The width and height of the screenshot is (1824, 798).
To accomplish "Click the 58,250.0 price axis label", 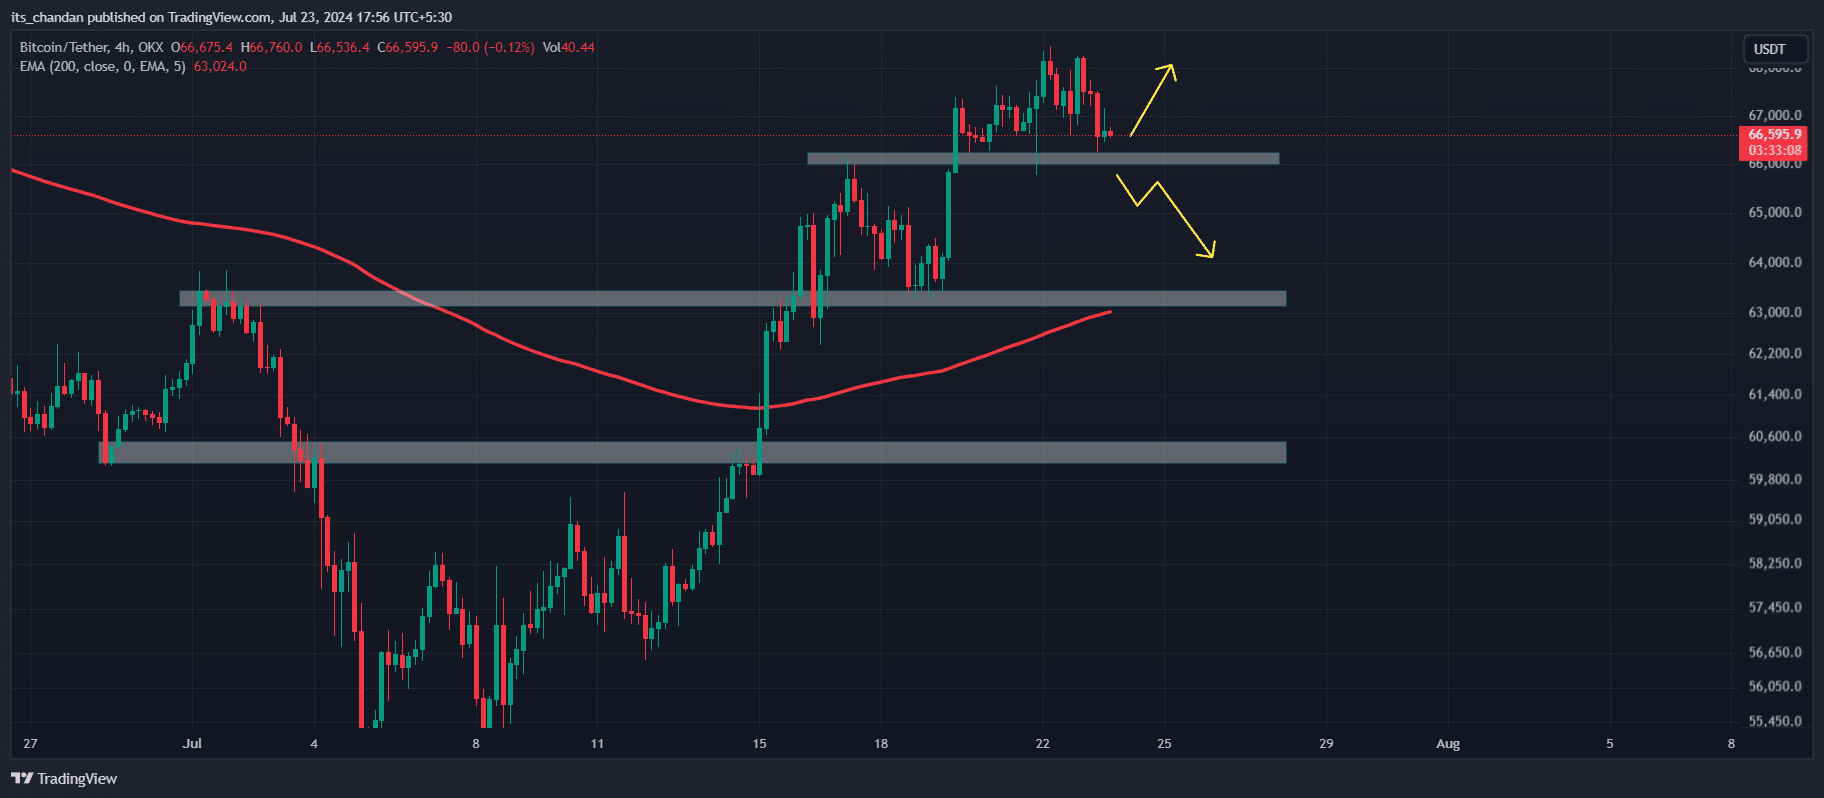I will [x=1774, y=563].
